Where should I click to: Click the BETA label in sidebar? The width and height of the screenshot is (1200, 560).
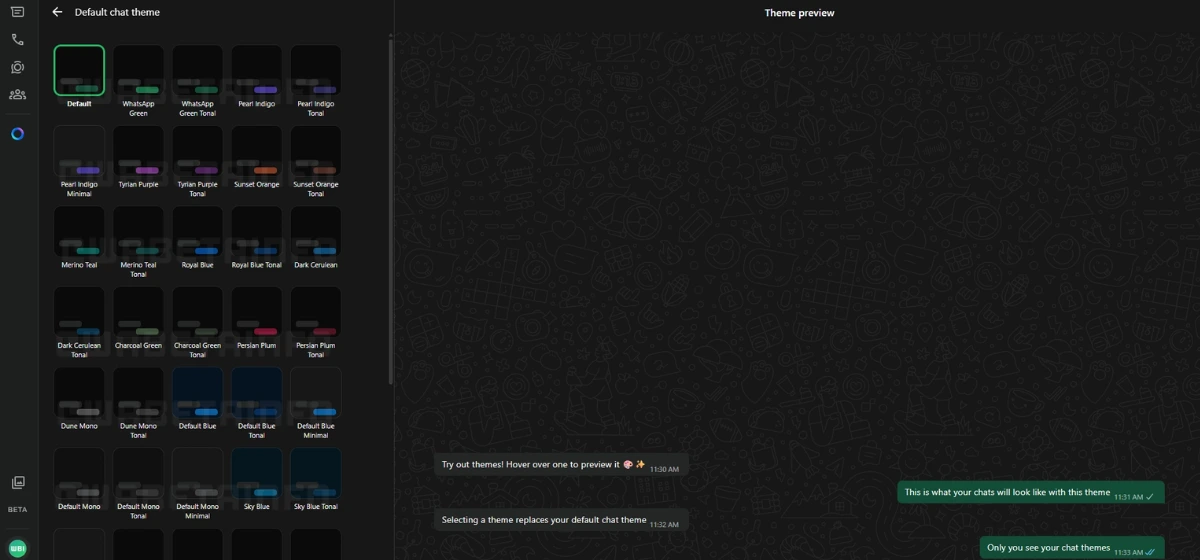17,510
